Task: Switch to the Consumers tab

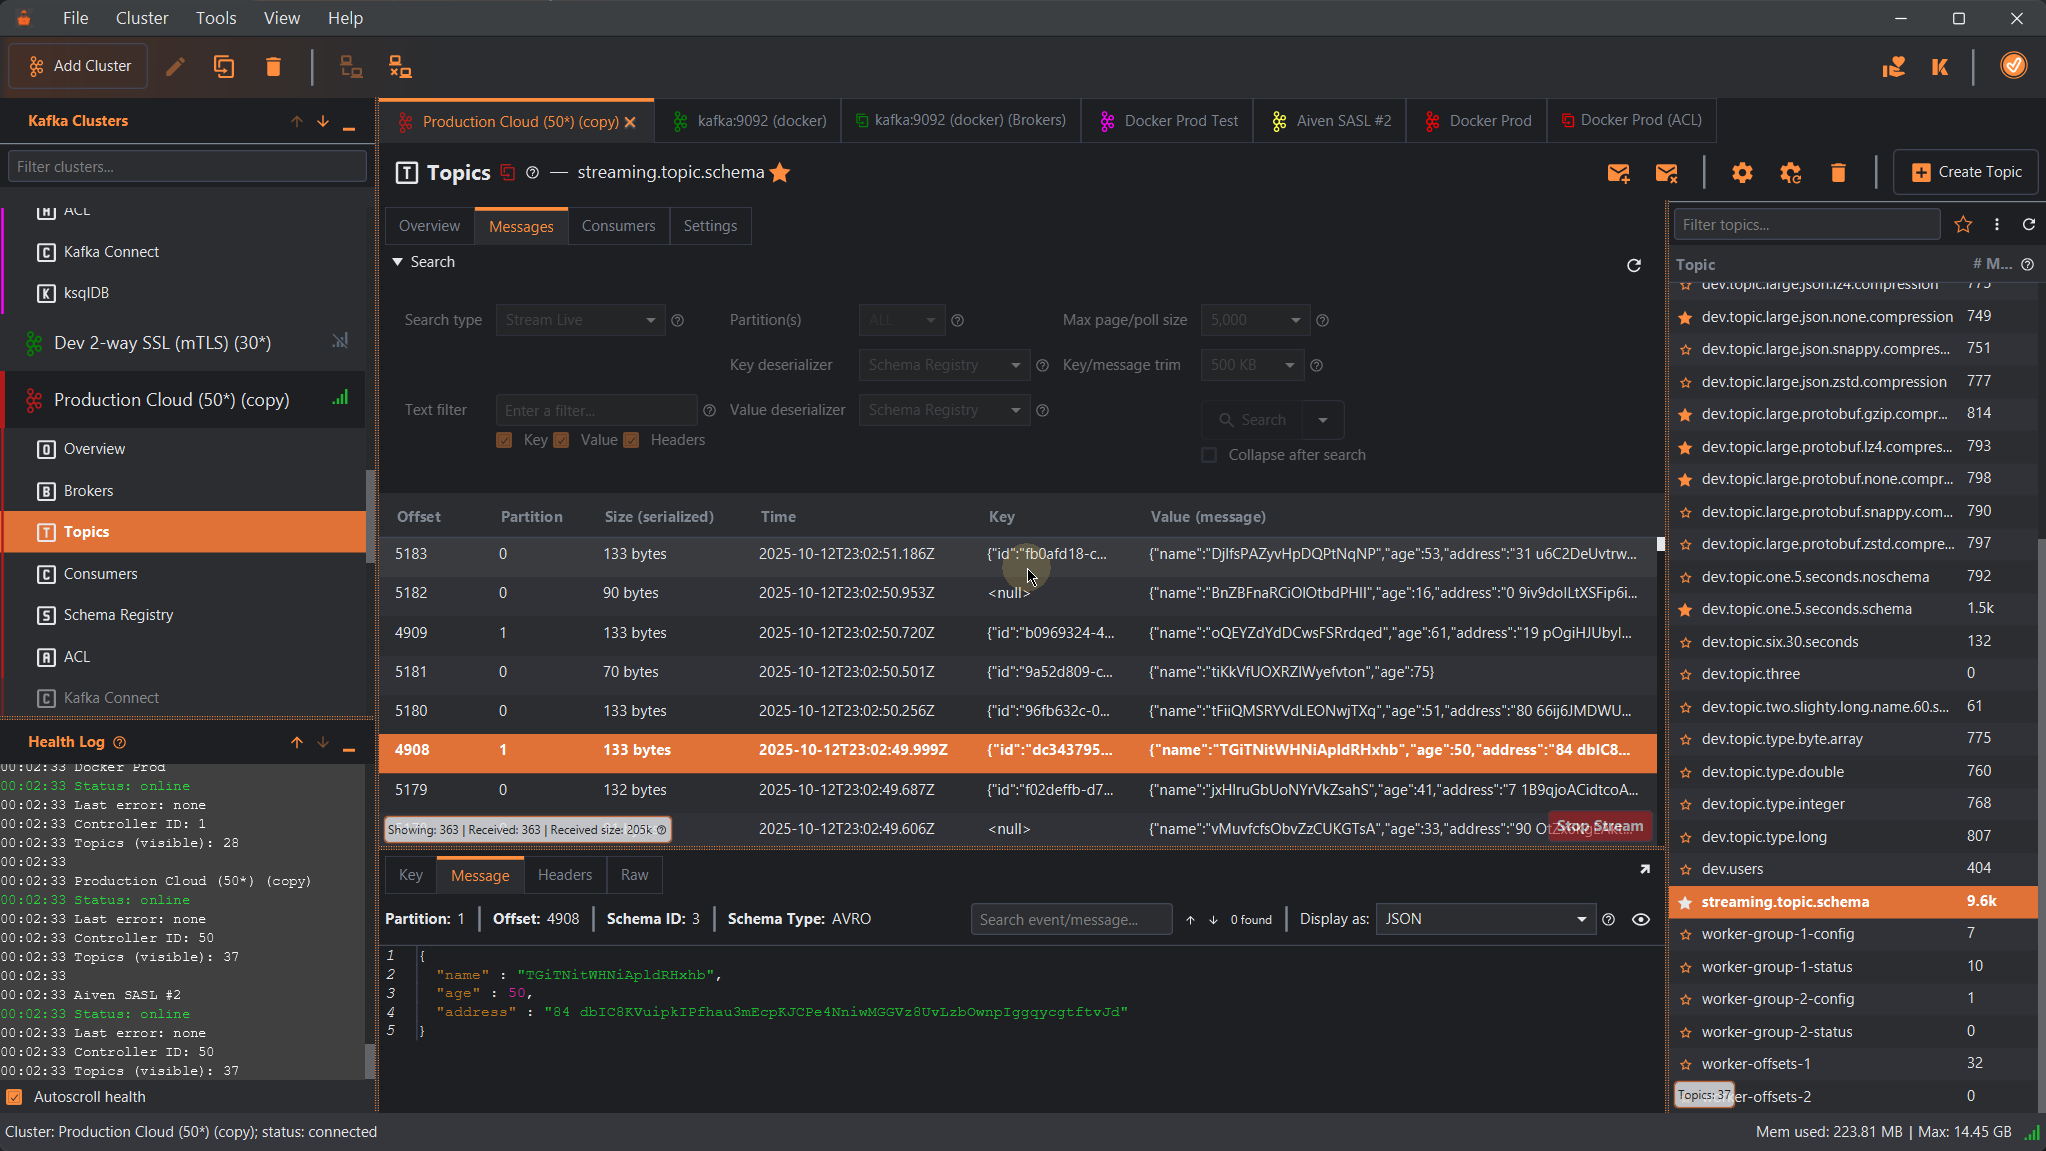Action: 618,226
